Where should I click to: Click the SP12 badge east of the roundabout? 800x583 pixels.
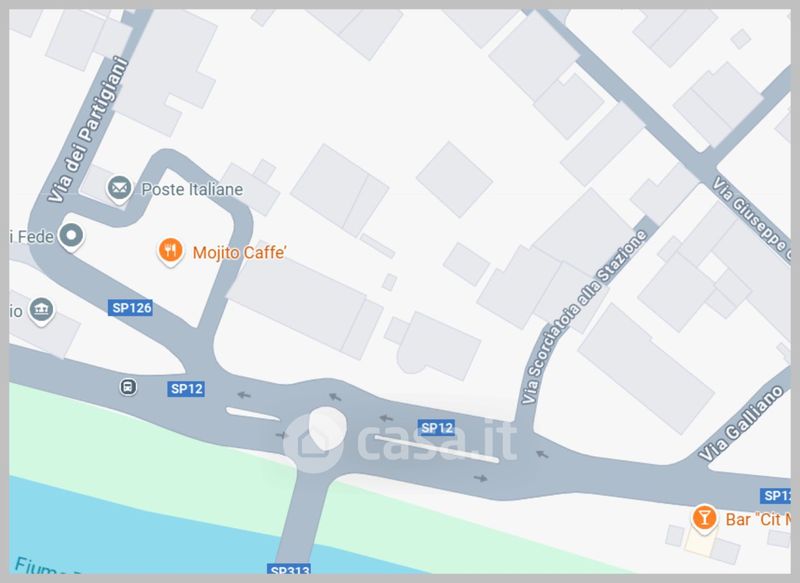click(x=437, y=427)
